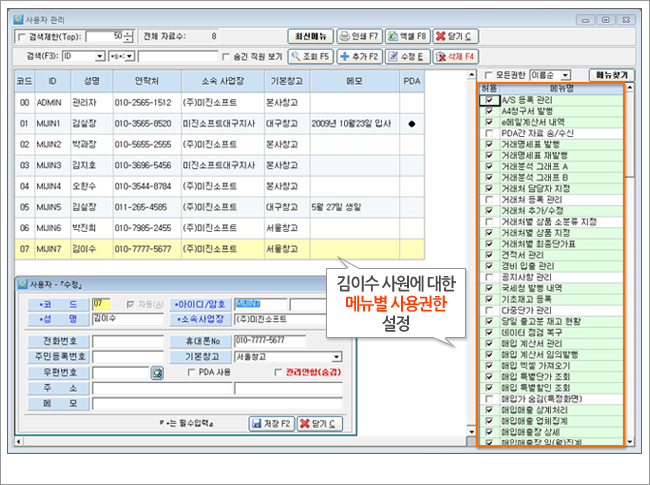This screenshot has height=485, width=650.
Task: Click the 최신메뉴 button
Action: (x=309, y=35)
